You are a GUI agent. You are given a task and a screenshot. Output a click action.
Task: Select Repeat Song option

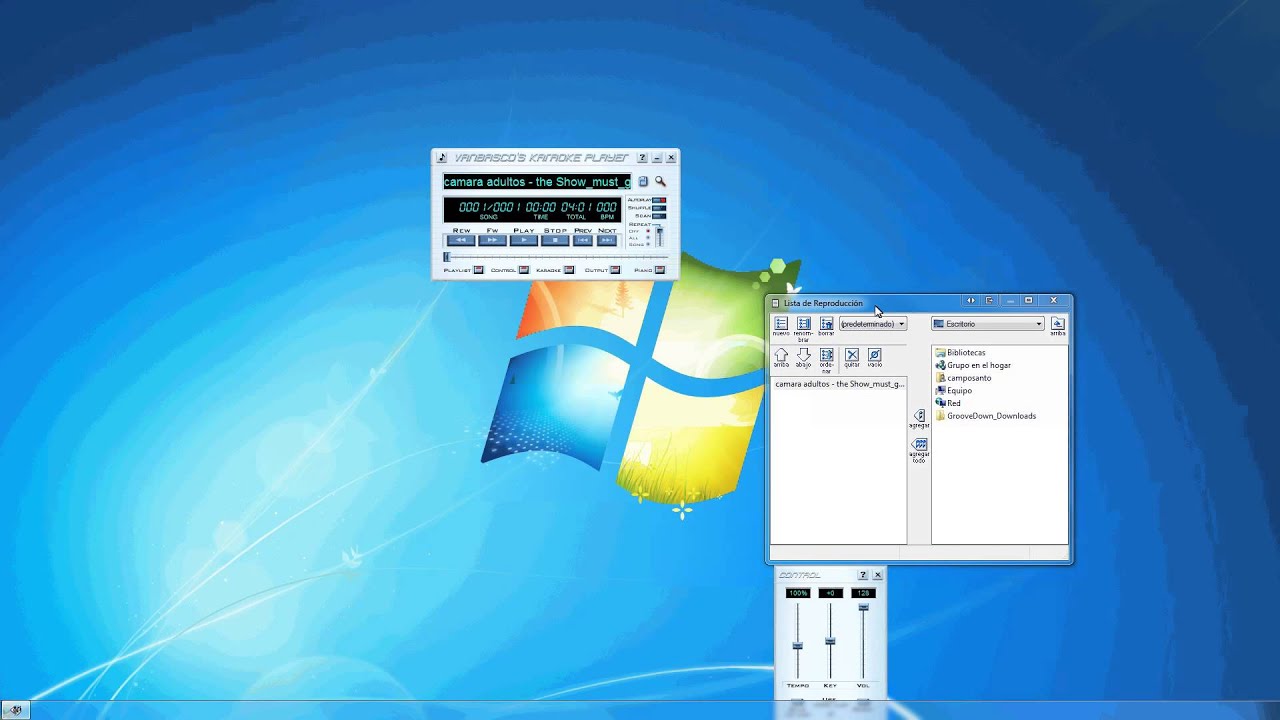coord(648,244)
